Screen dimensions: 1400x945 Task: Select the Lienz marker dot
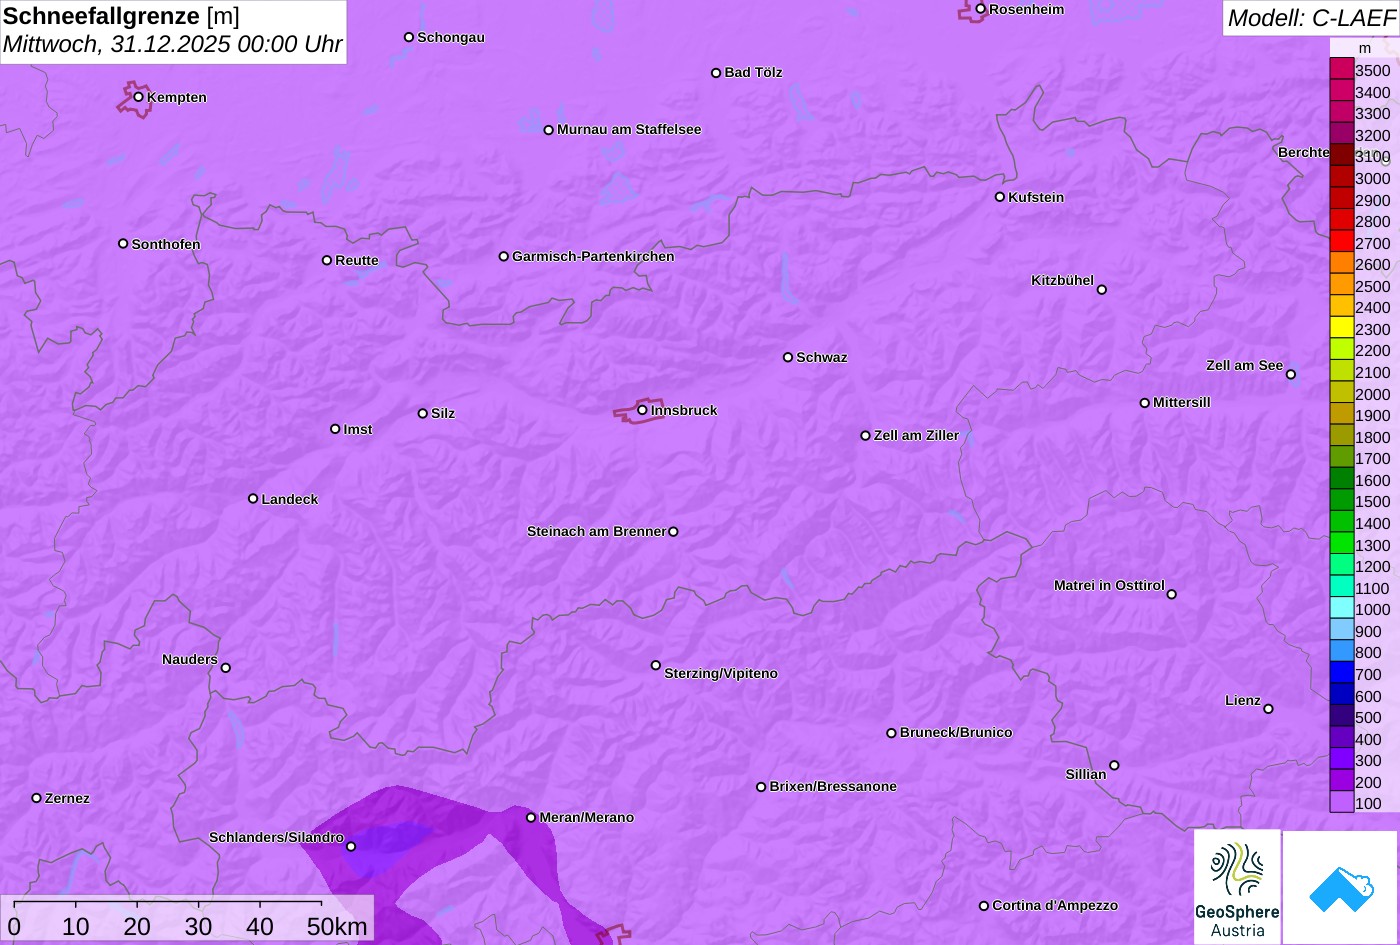tap(1268, 709)
